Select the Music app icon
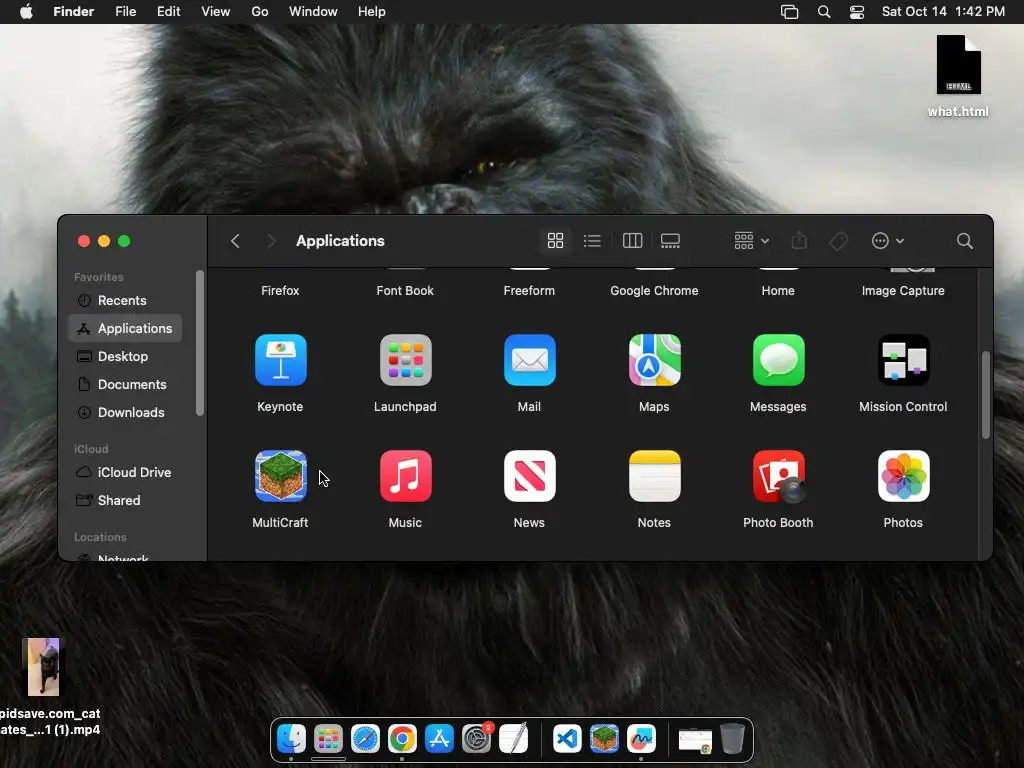 click(406, 476)
